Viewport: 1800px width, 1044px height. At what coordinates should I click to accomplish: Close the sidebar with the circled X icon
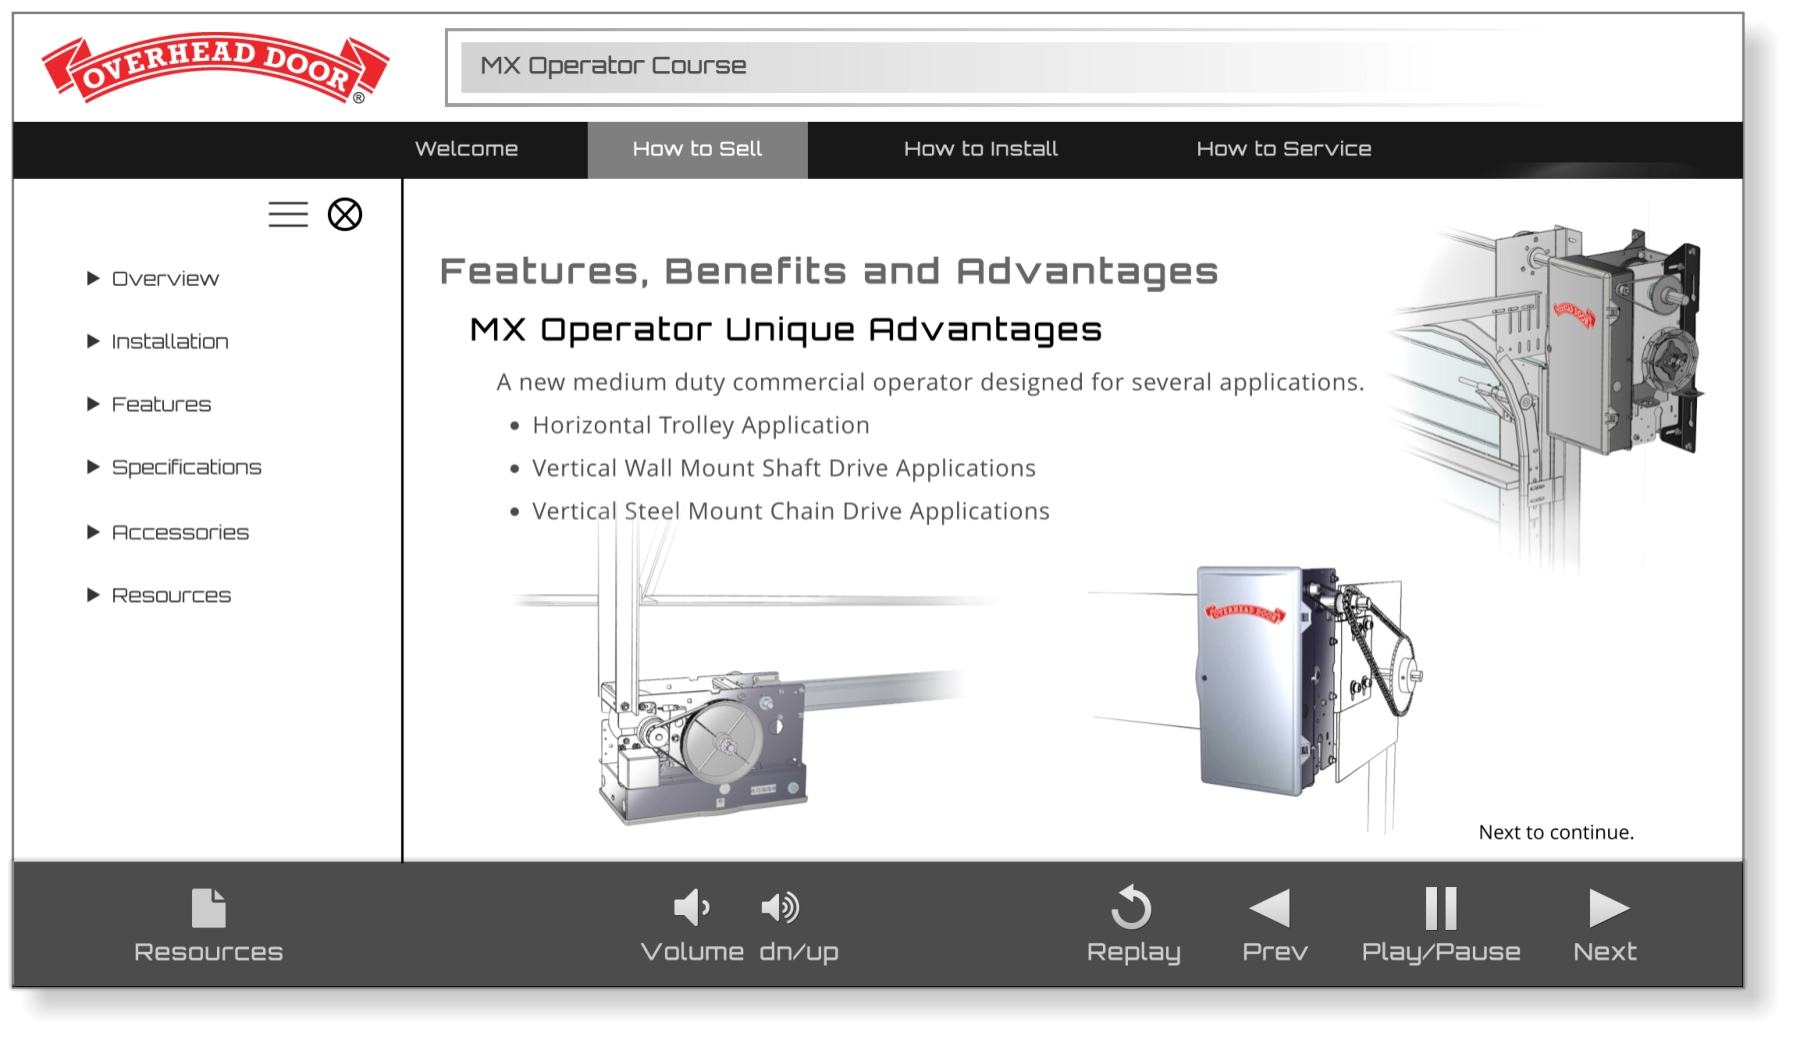click(345, 214)
